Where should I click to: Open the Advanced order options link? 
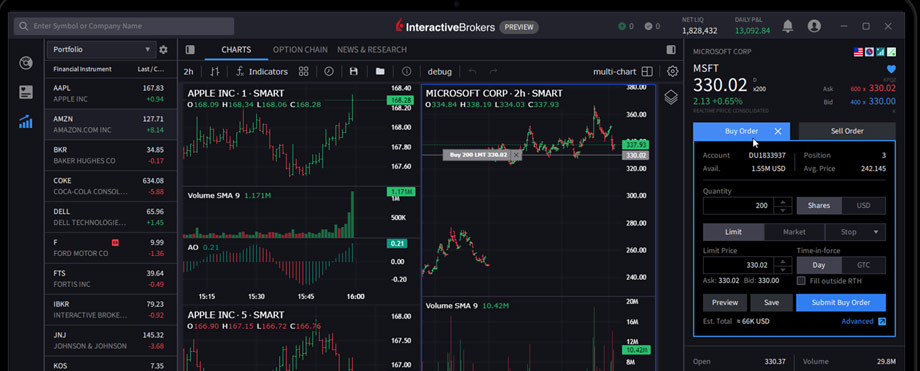[857, 321]
